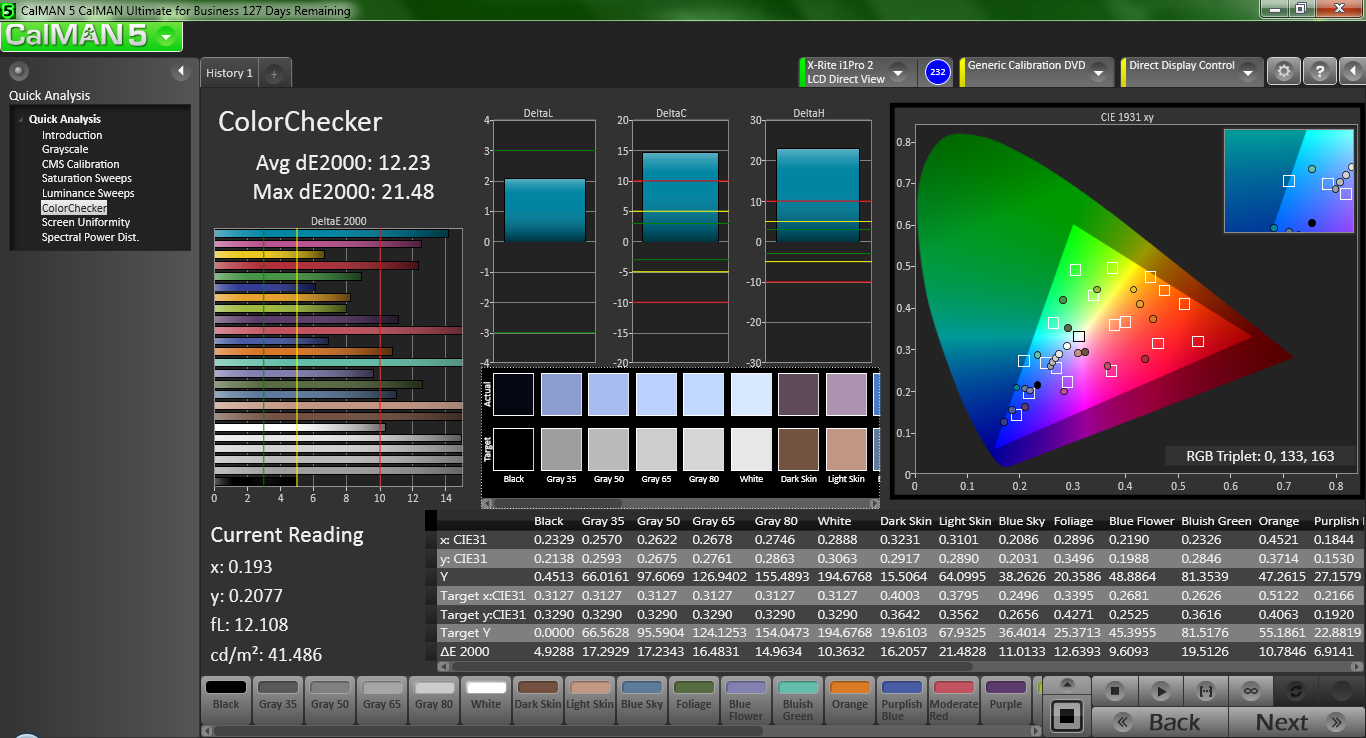Click the bracketed single-read icon
1366x738 pixels.
click(1206, 691)
